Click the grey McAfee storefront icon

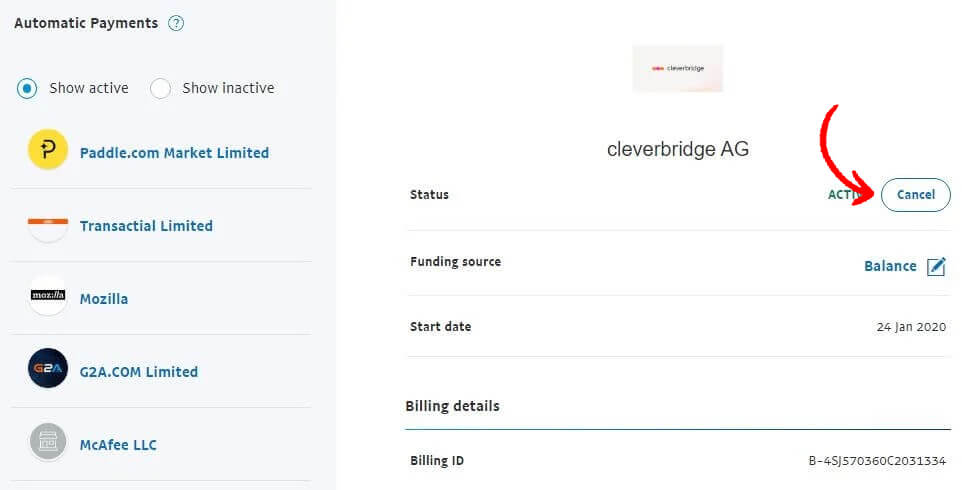click(x=48, y=442)
